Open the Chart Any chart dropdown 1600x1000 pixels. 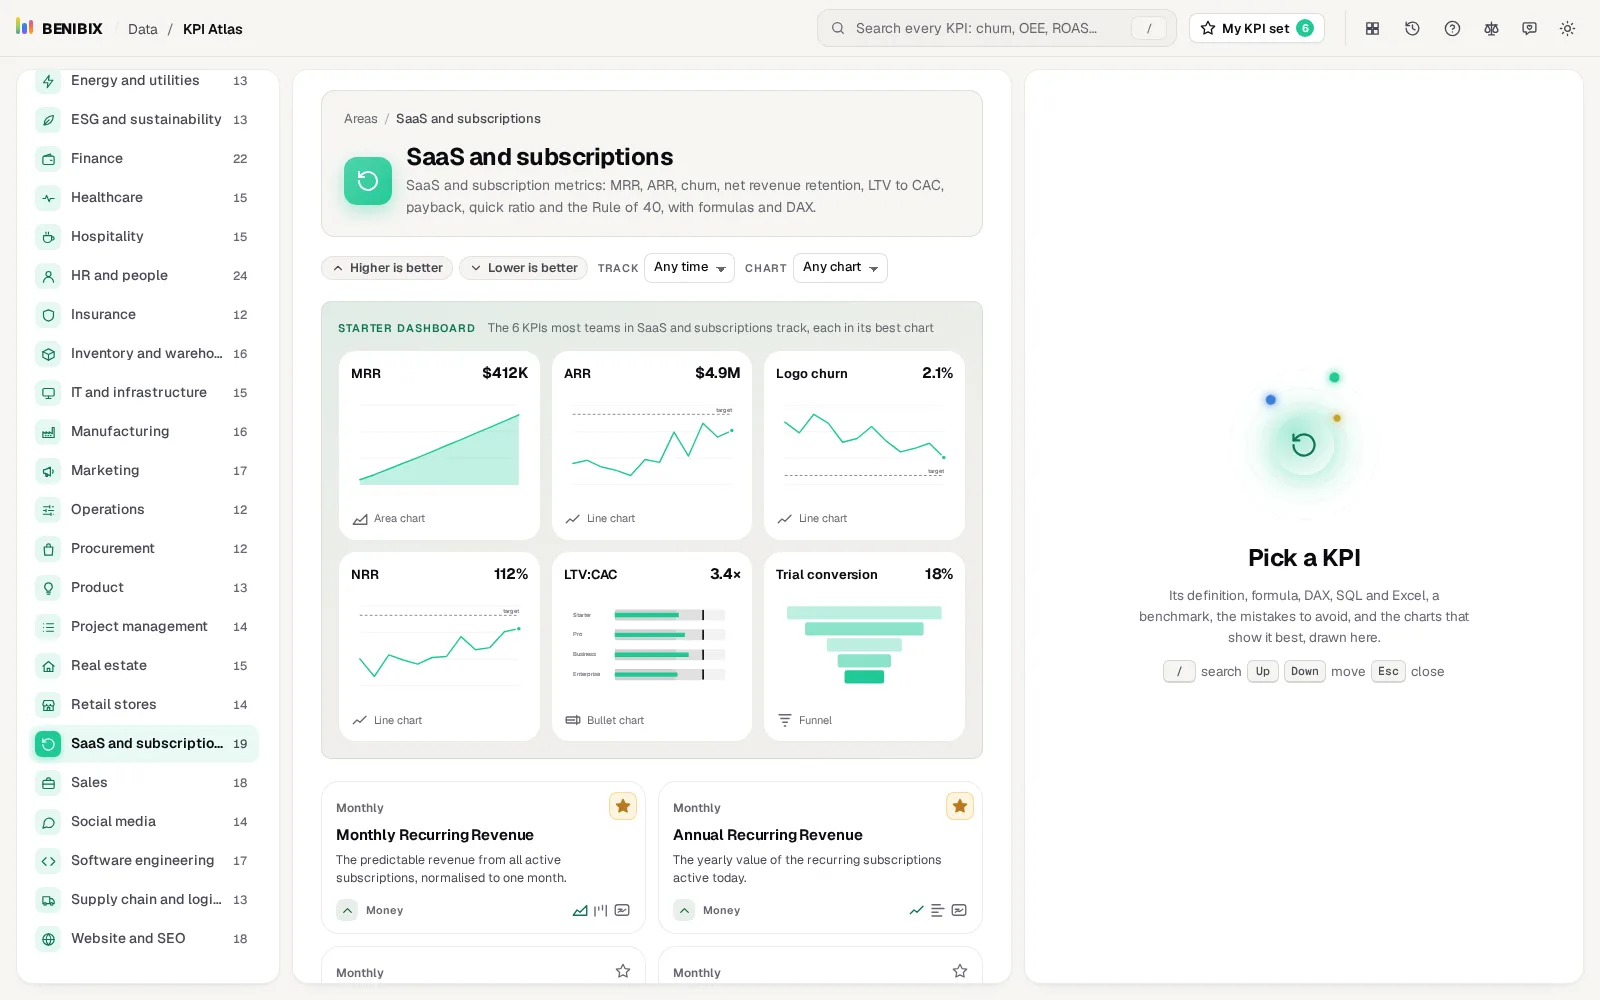(x=840, y=268)
